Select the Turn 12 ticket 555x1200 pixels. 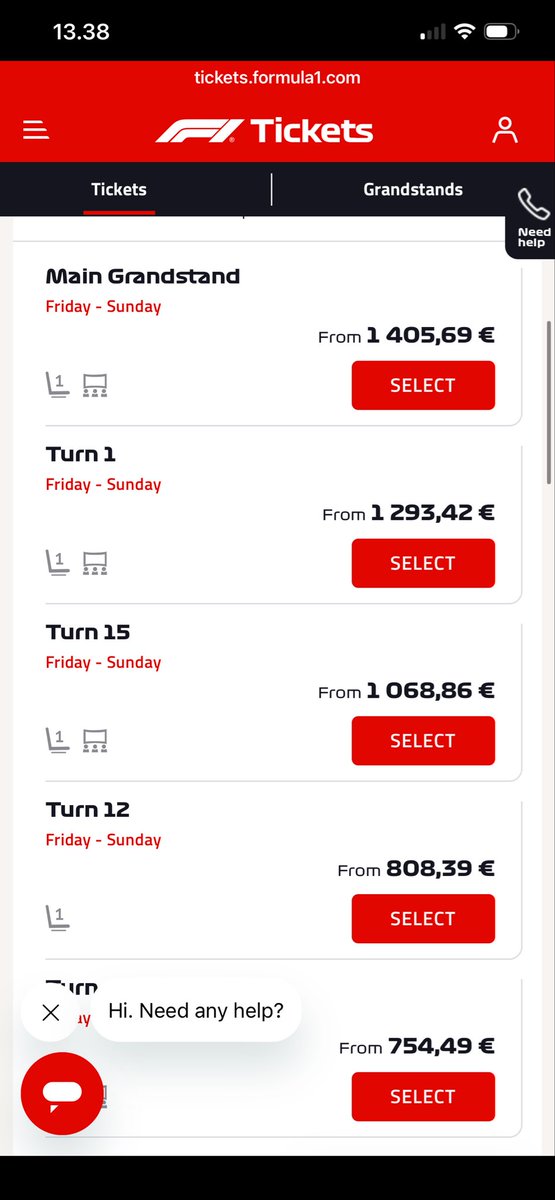tap(423, 919)
